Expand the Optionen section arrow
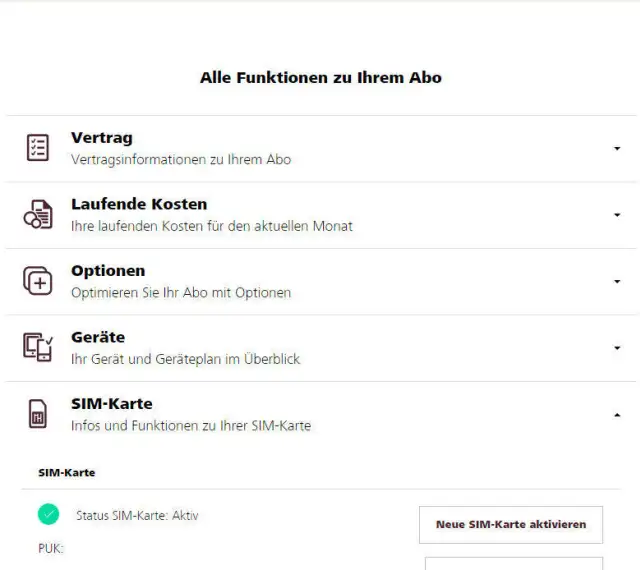 point(617,282)
